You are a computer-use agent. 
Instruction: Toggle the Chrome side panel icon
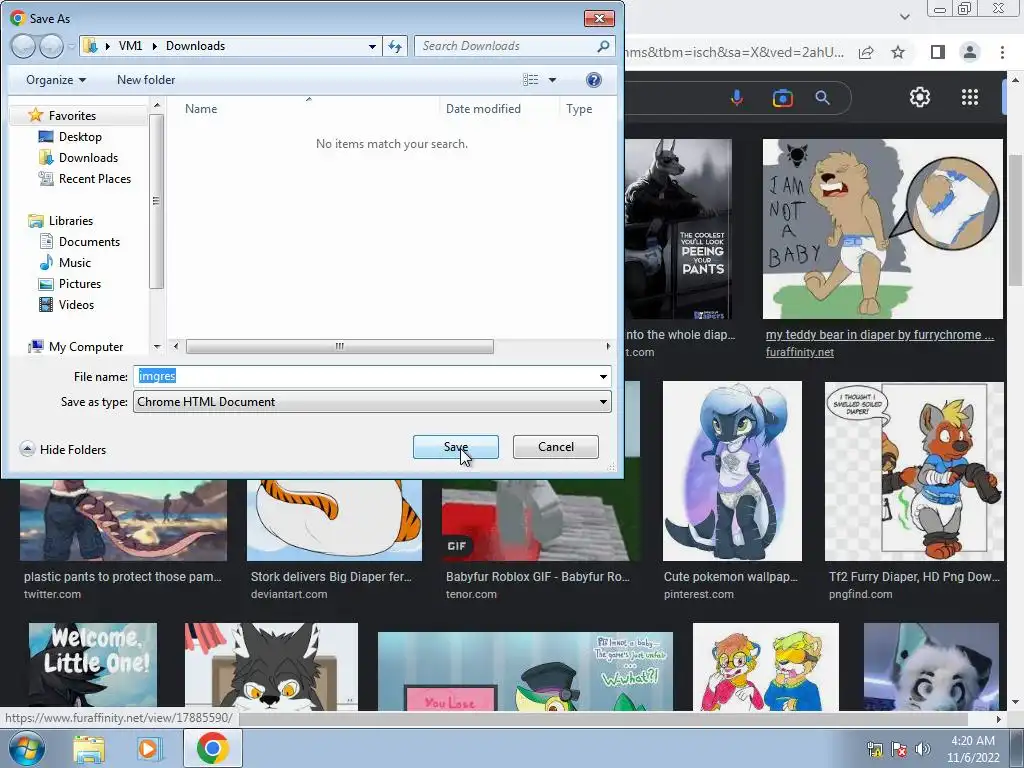pos(937,52)
